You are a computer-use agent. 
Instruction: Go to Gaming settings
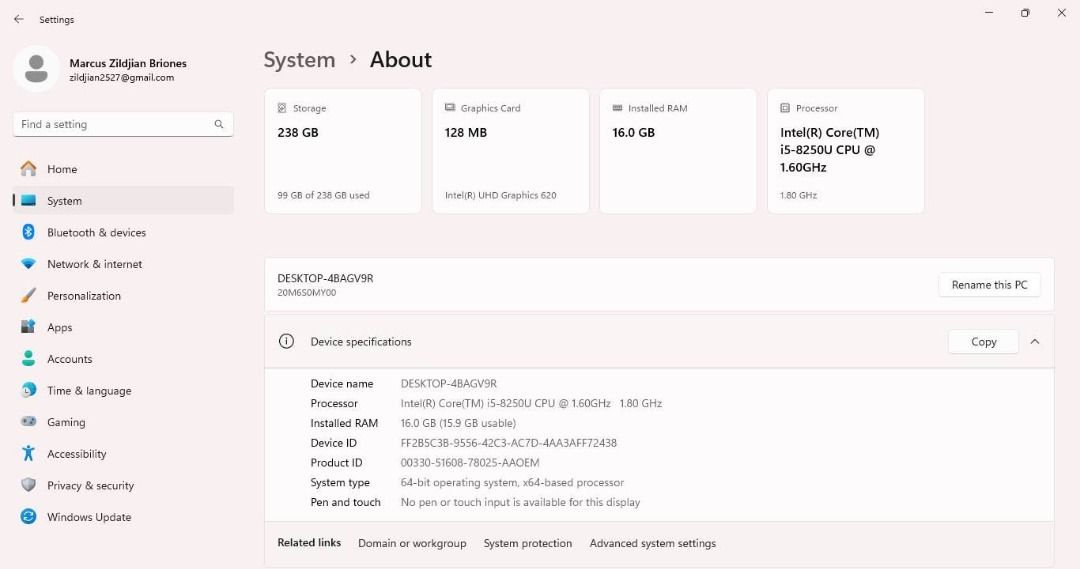[x=123, y=422]
